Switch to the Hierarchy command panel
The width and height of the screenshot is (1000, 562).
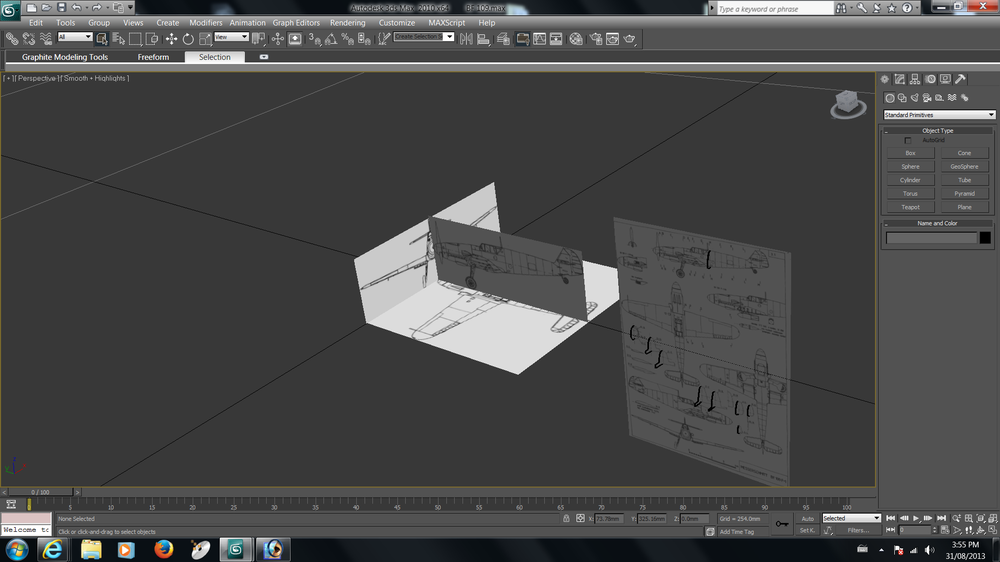tap(915, 79)
